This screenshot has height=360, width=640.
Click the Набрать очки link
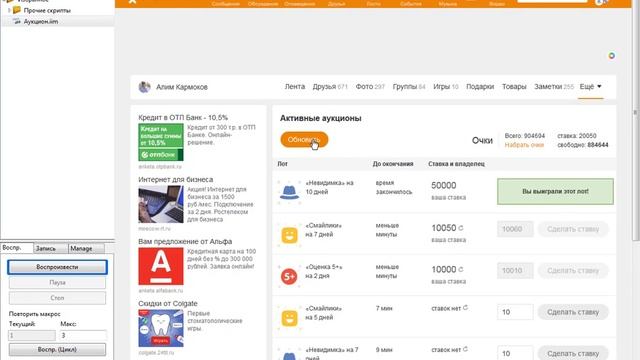(524, 145)
